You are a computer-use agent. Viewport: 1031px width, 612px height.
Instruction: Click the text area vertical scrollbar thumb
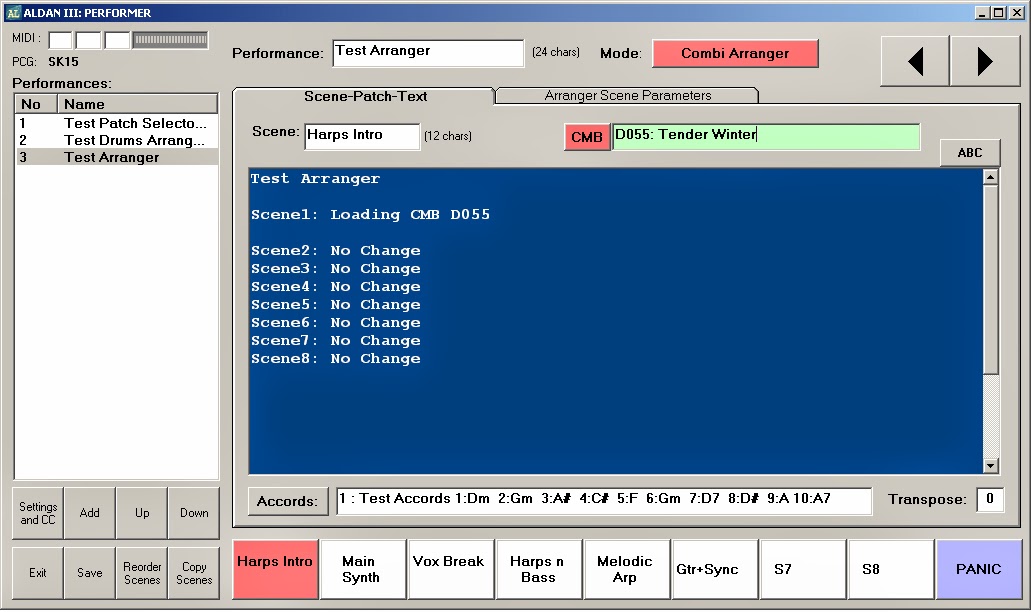(990, 280)
